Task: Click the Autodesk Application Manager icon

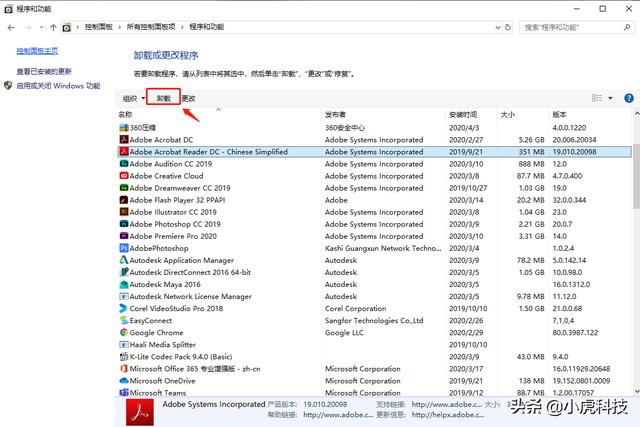Action: (x=124, y=260)
